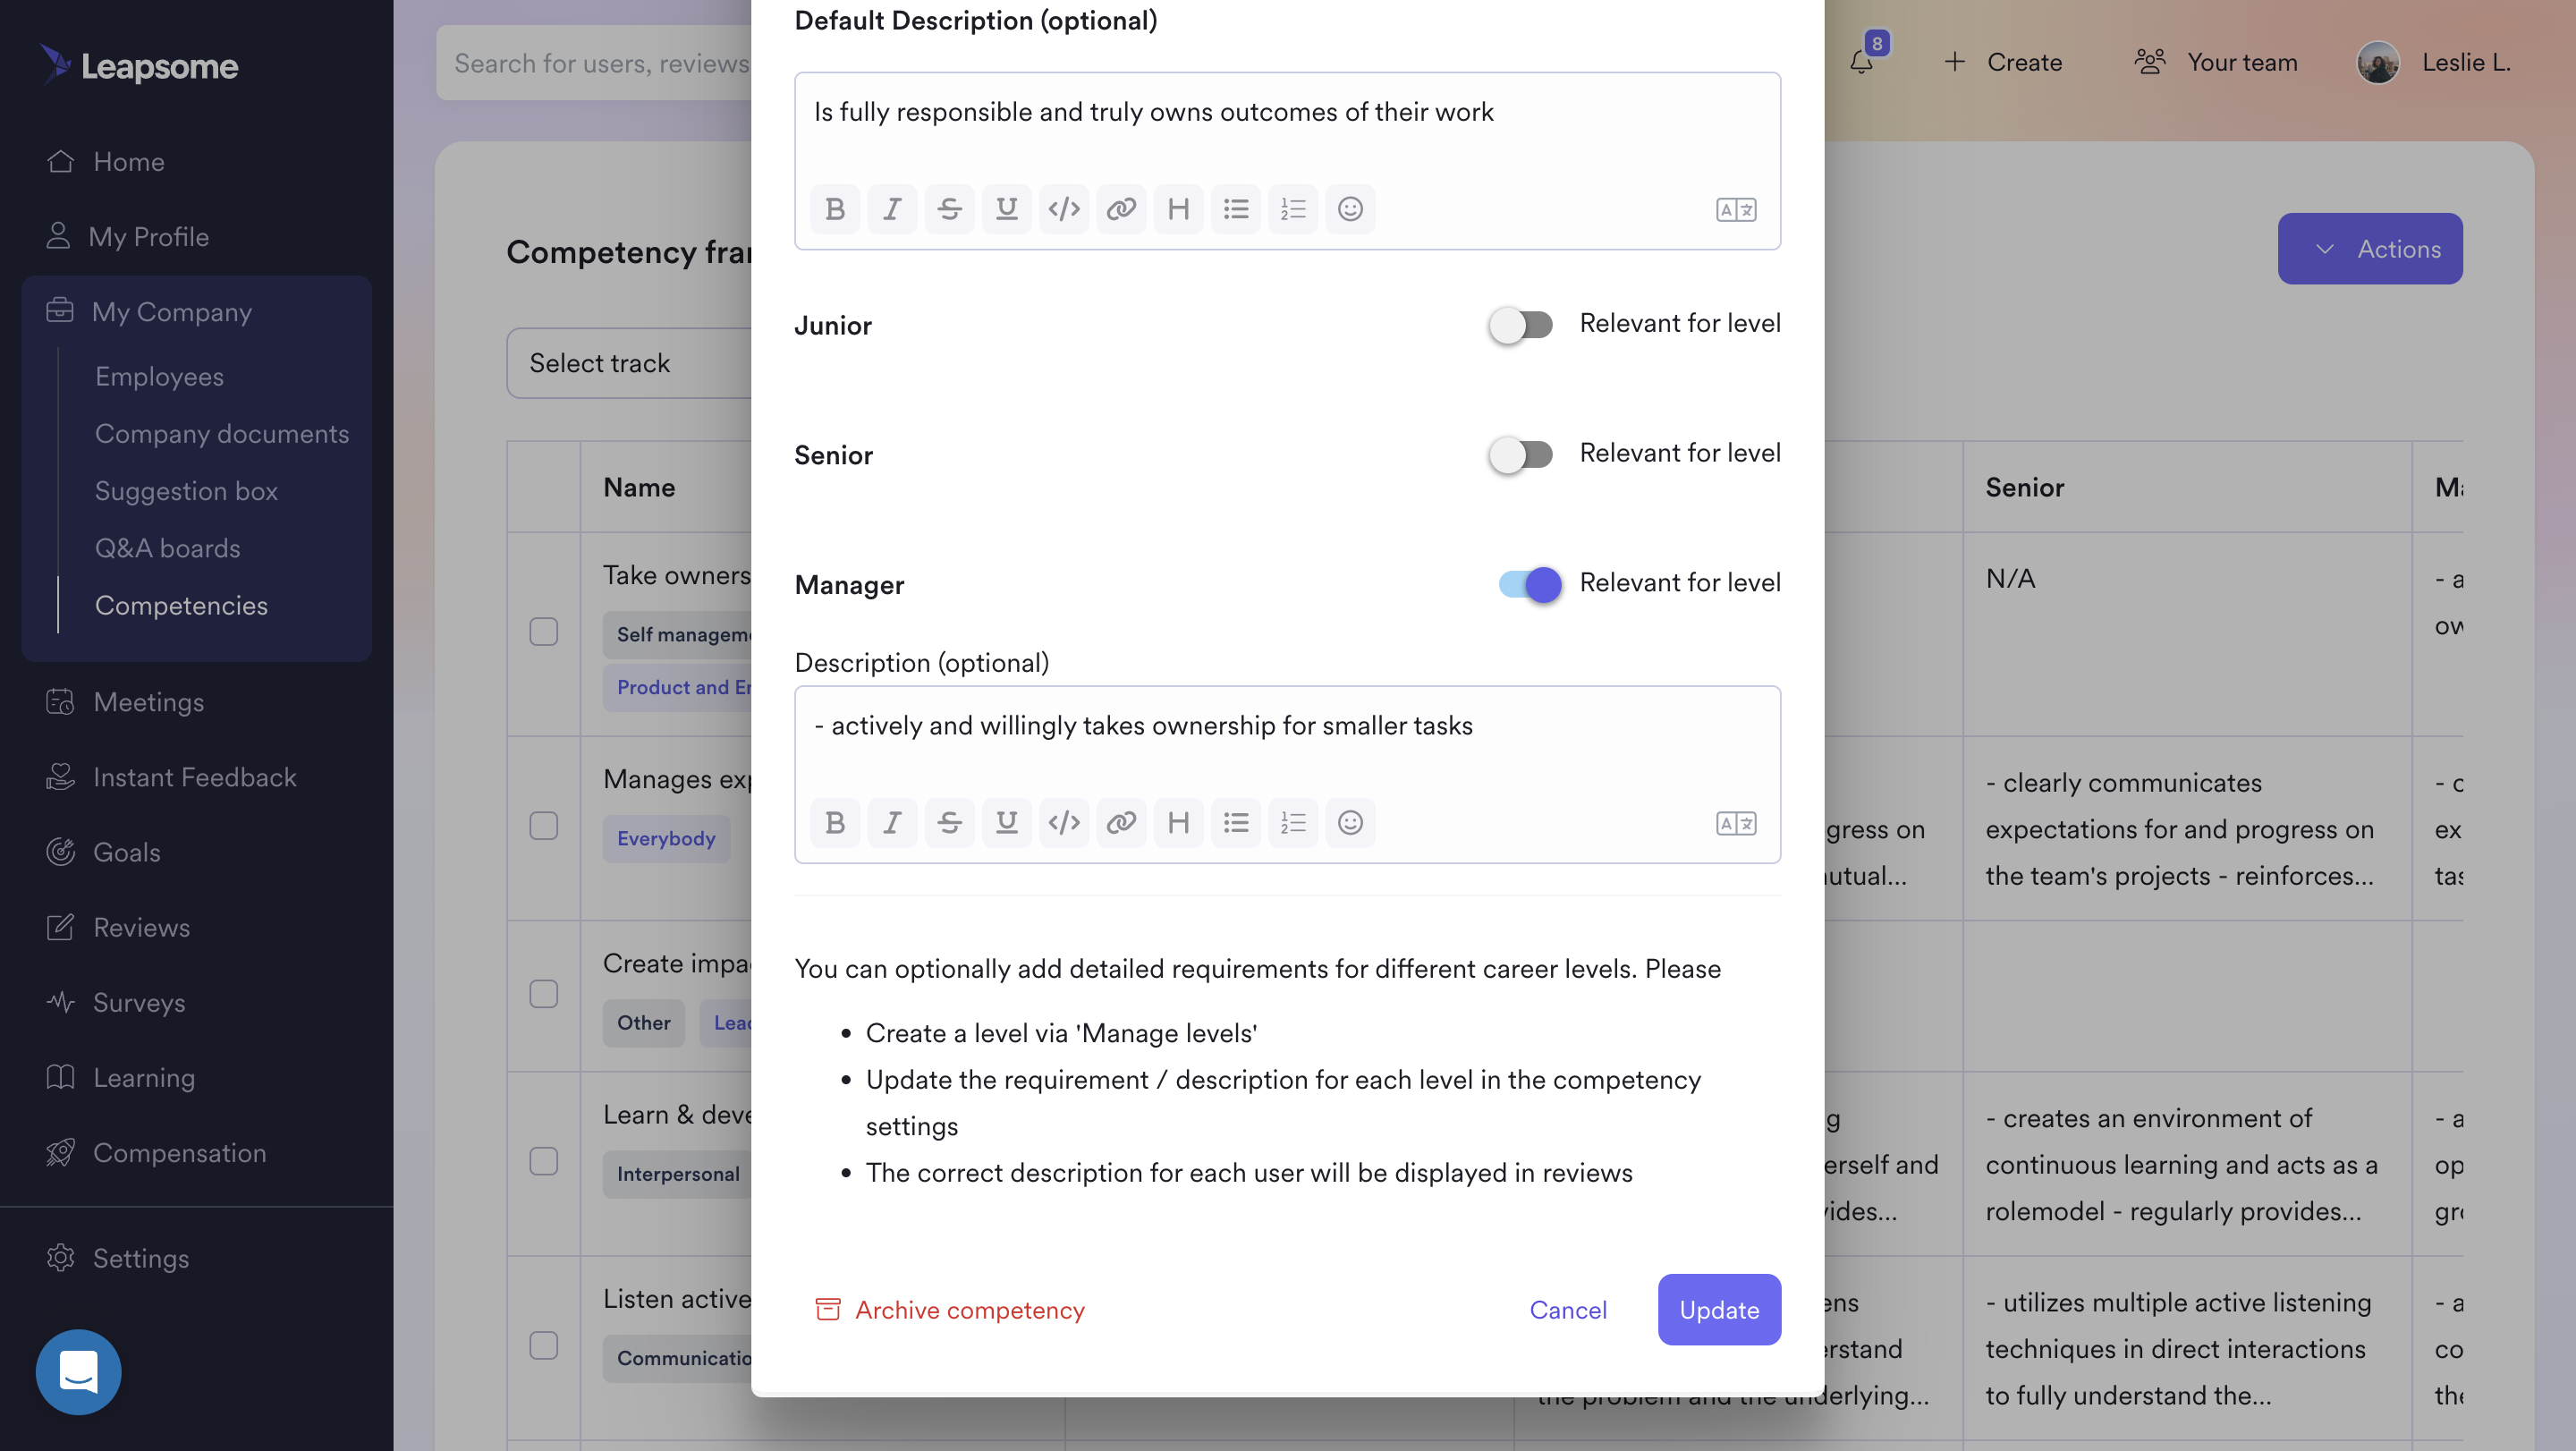The width and height of the screenshot is (2576, 1451).
Task: Click Archive competency link
Action: pos(950,1309)
